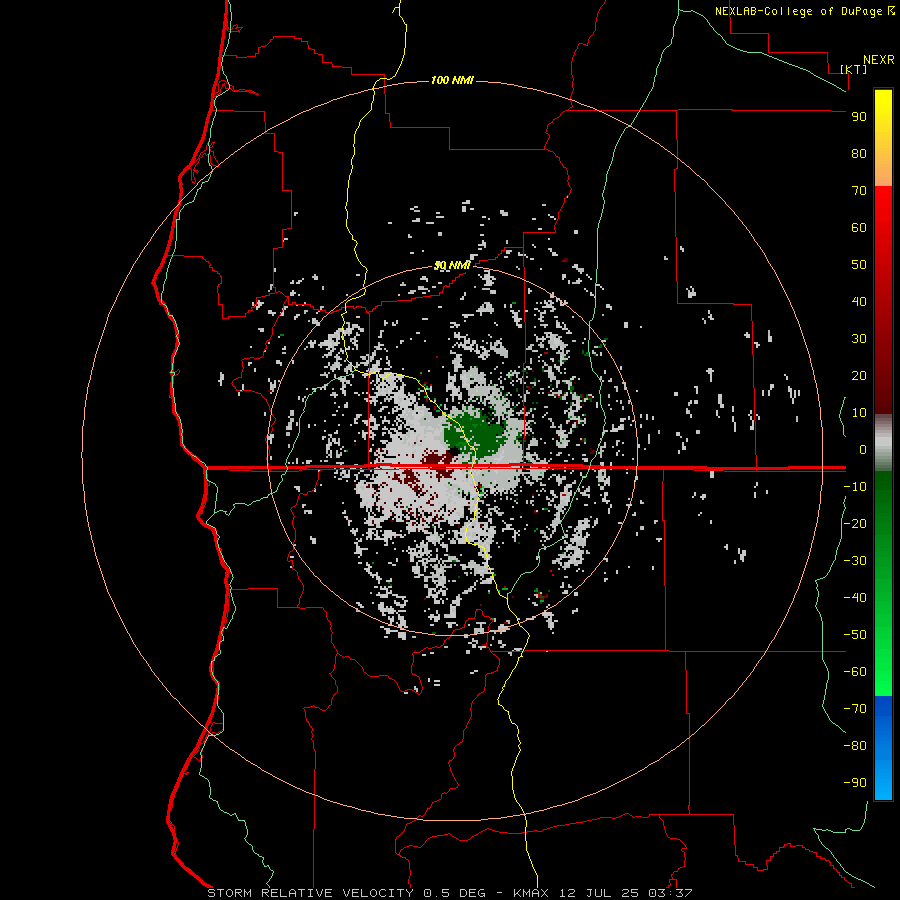The width and height of the screenshot is (900, 900).
Task: Click STORM RELATIVE VELOCITY caption text
Action: pyautogui.click(x=310, y=893)
